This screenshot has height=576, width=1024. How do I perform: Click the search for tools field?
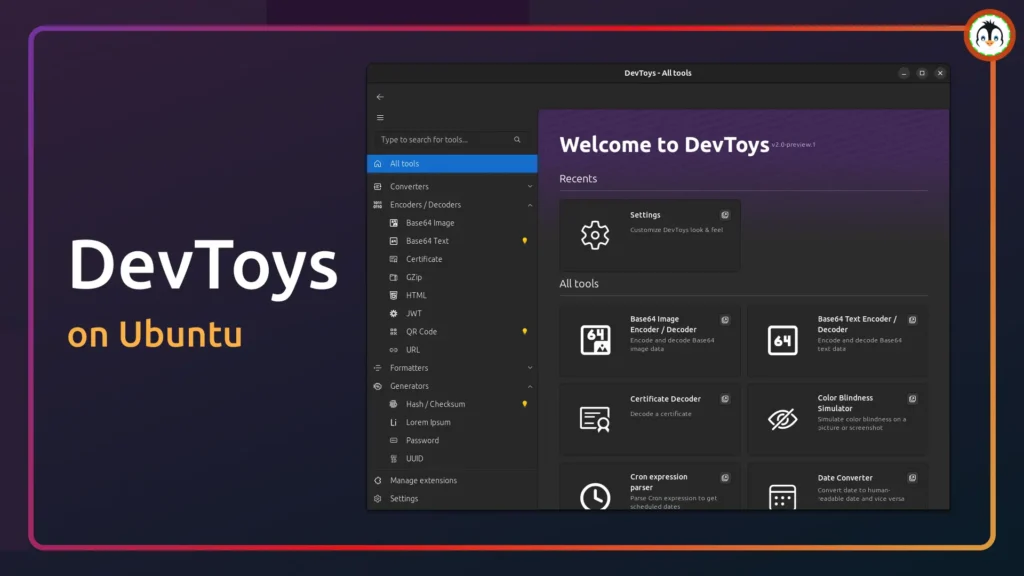440,140
